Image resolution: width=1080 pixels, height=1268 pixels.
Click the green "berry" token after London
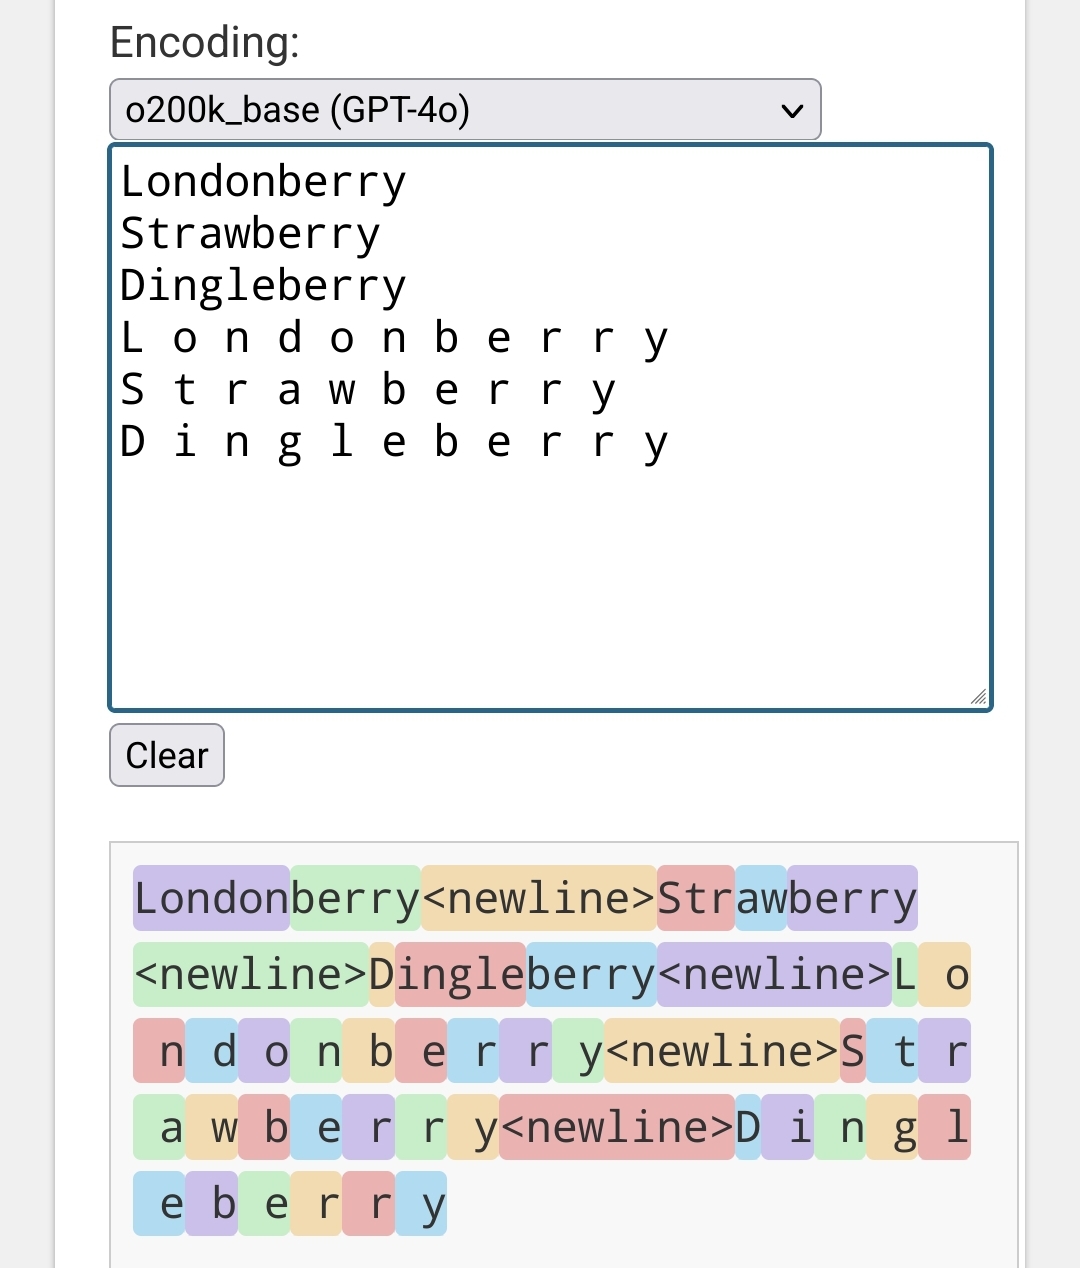(356, 898)
